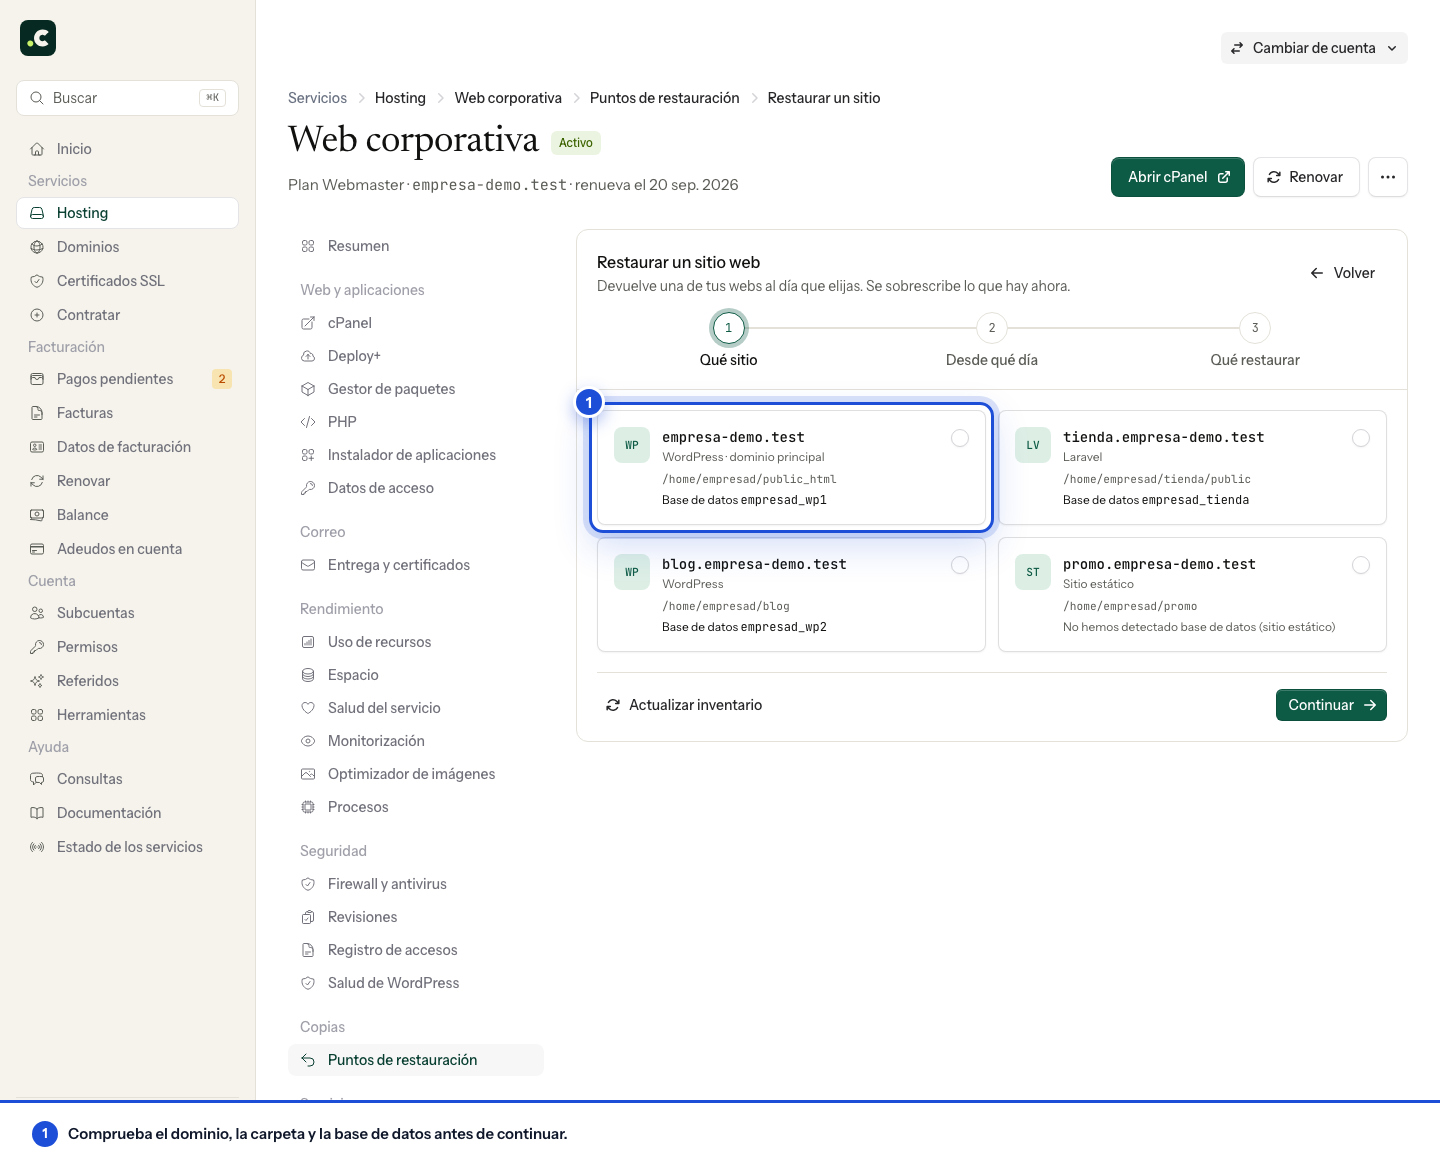Click the Continuar button
The height and width of the screenshot is (1164, 1440).
(1331, 705)
